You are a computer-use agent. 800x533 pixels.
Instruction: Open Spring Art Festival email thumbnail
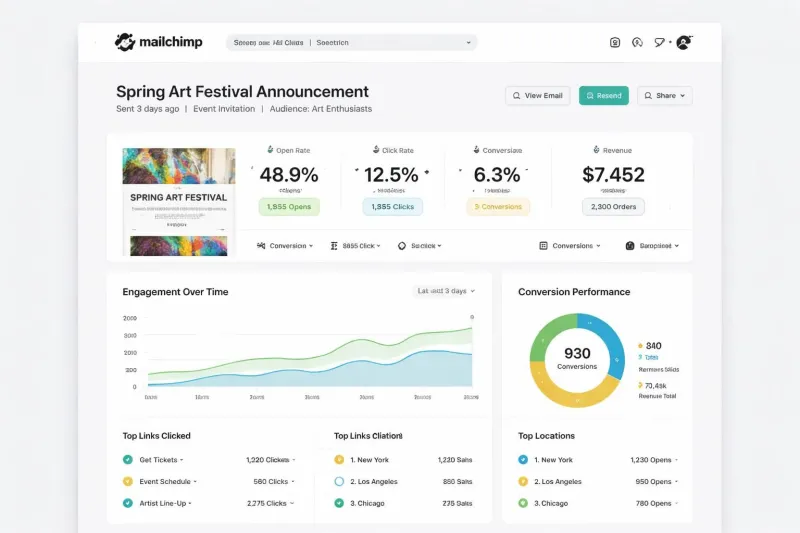coord(179,202)
